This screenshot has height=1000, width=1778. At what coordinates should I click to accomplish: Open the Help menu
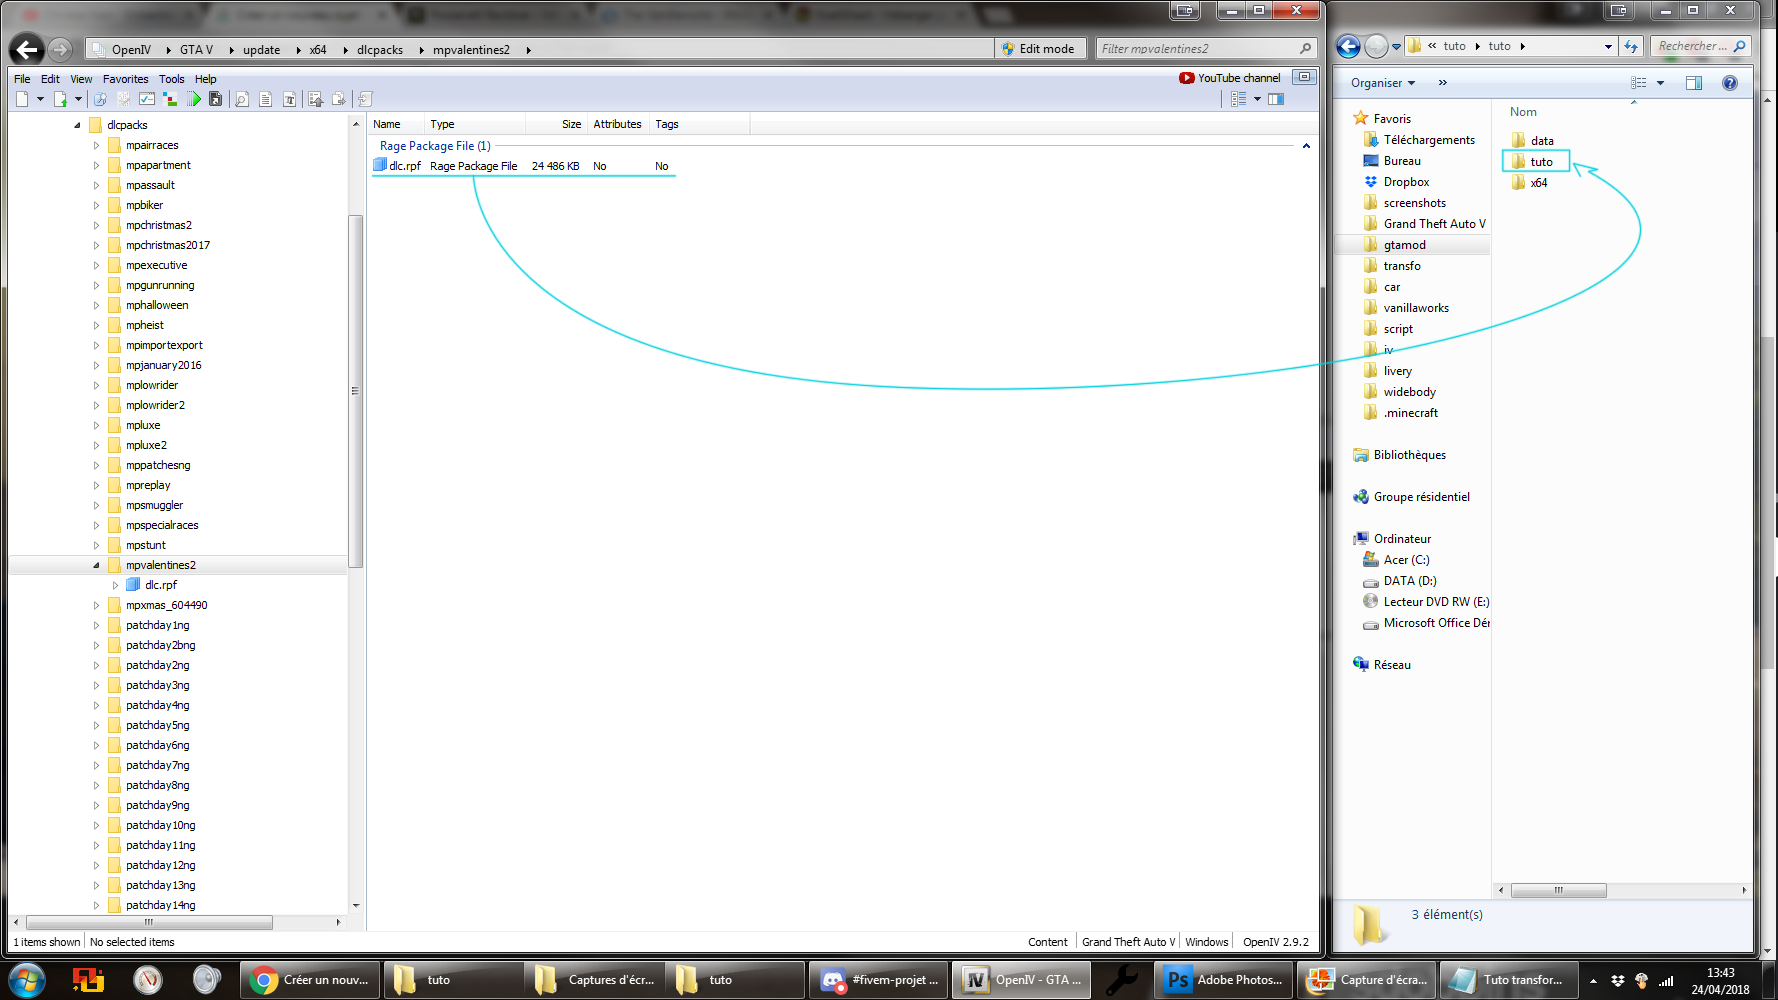click(x=205, y=79)
